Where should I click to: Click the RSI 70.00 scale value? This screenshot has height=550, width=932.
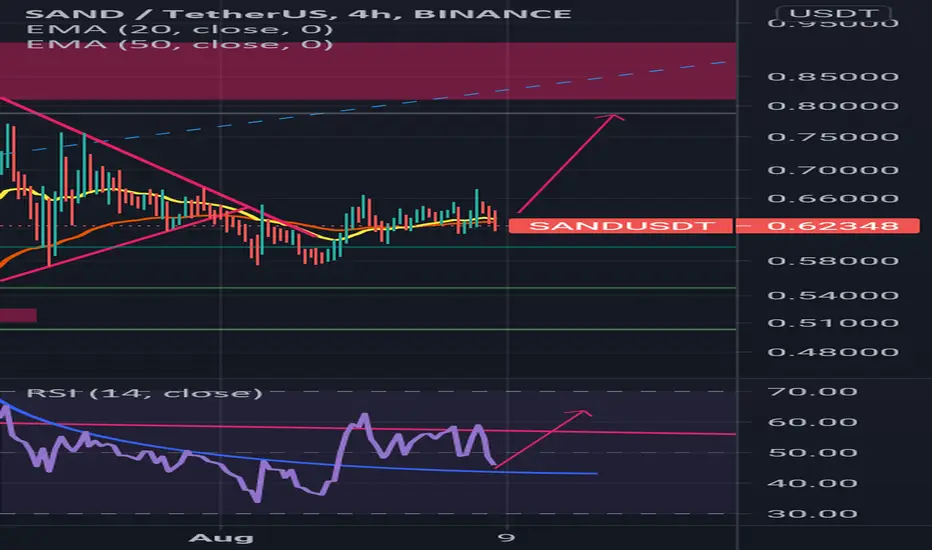pos(812,392)
